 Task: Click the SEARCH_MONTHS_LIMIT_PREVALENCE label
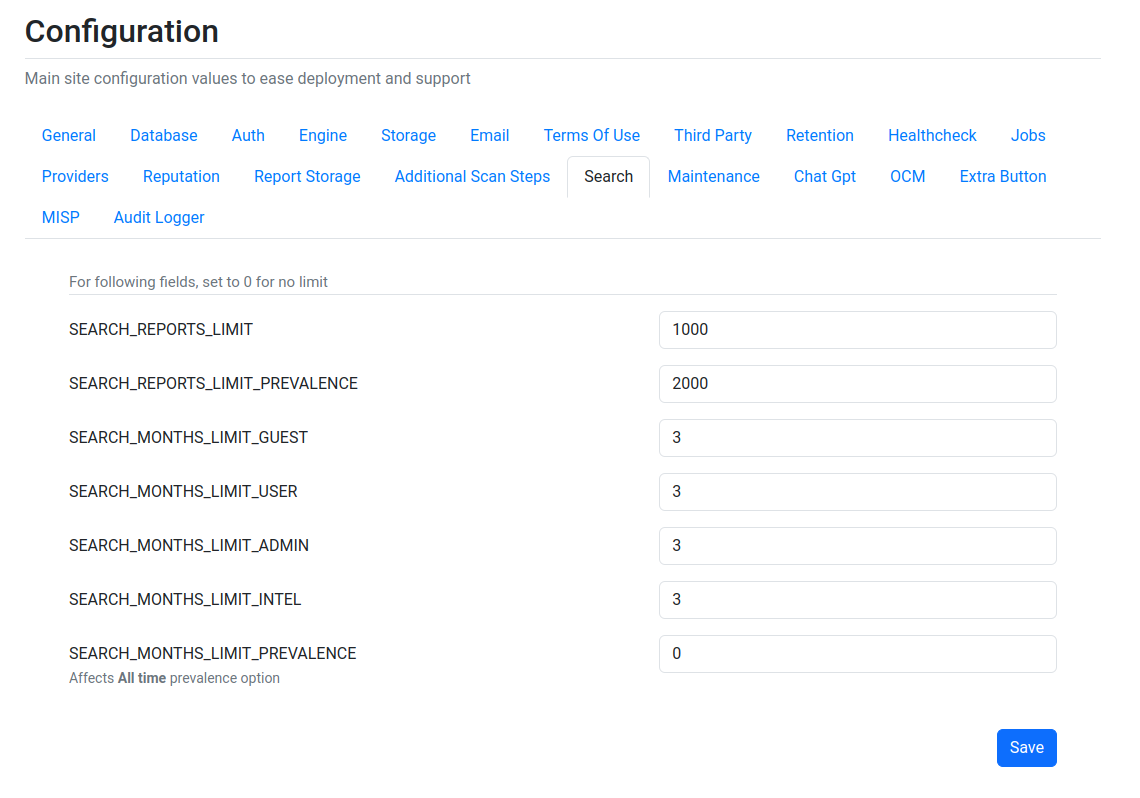[x=212, y=654]
